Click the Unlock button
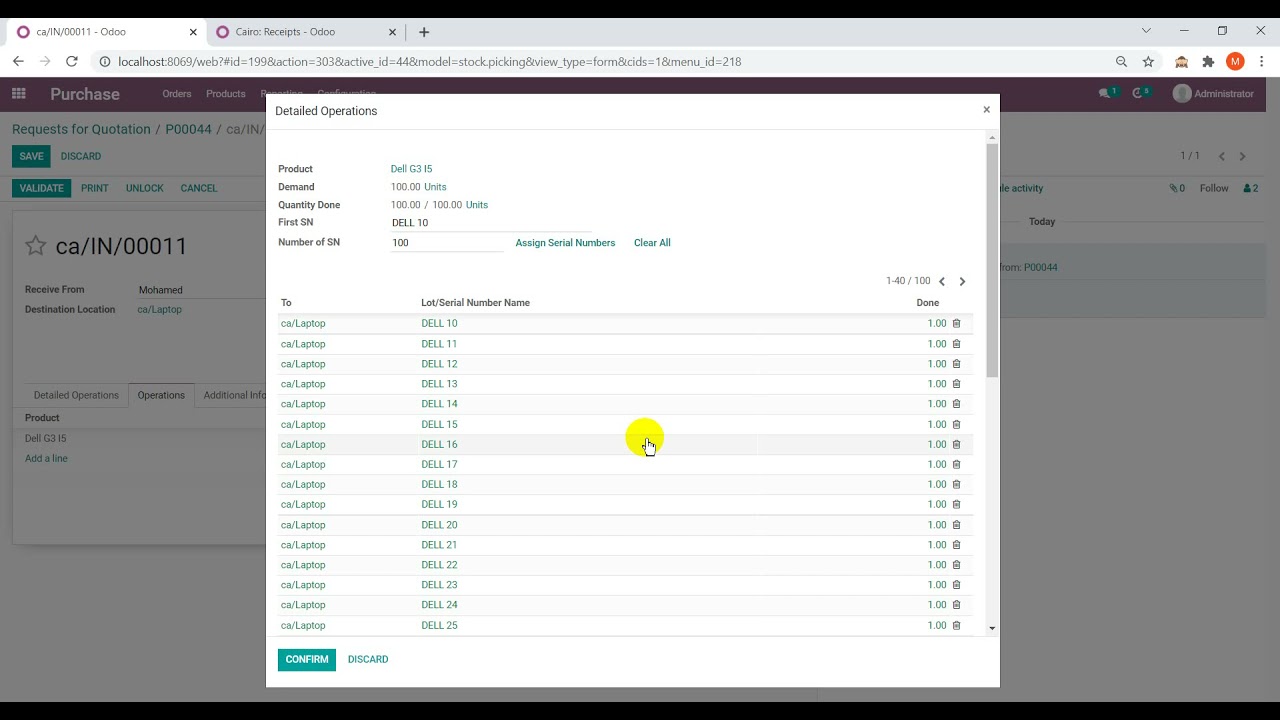 coord(144,188)
